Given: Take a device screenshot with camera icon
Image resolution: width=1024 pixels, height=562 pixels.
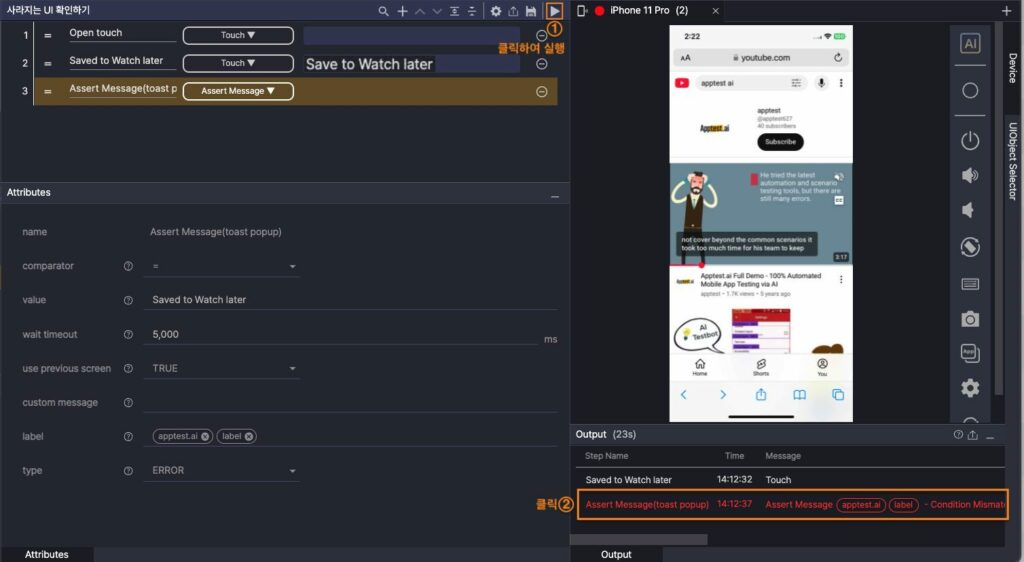Looking at the screenshot, I should (x=969, y=319).
